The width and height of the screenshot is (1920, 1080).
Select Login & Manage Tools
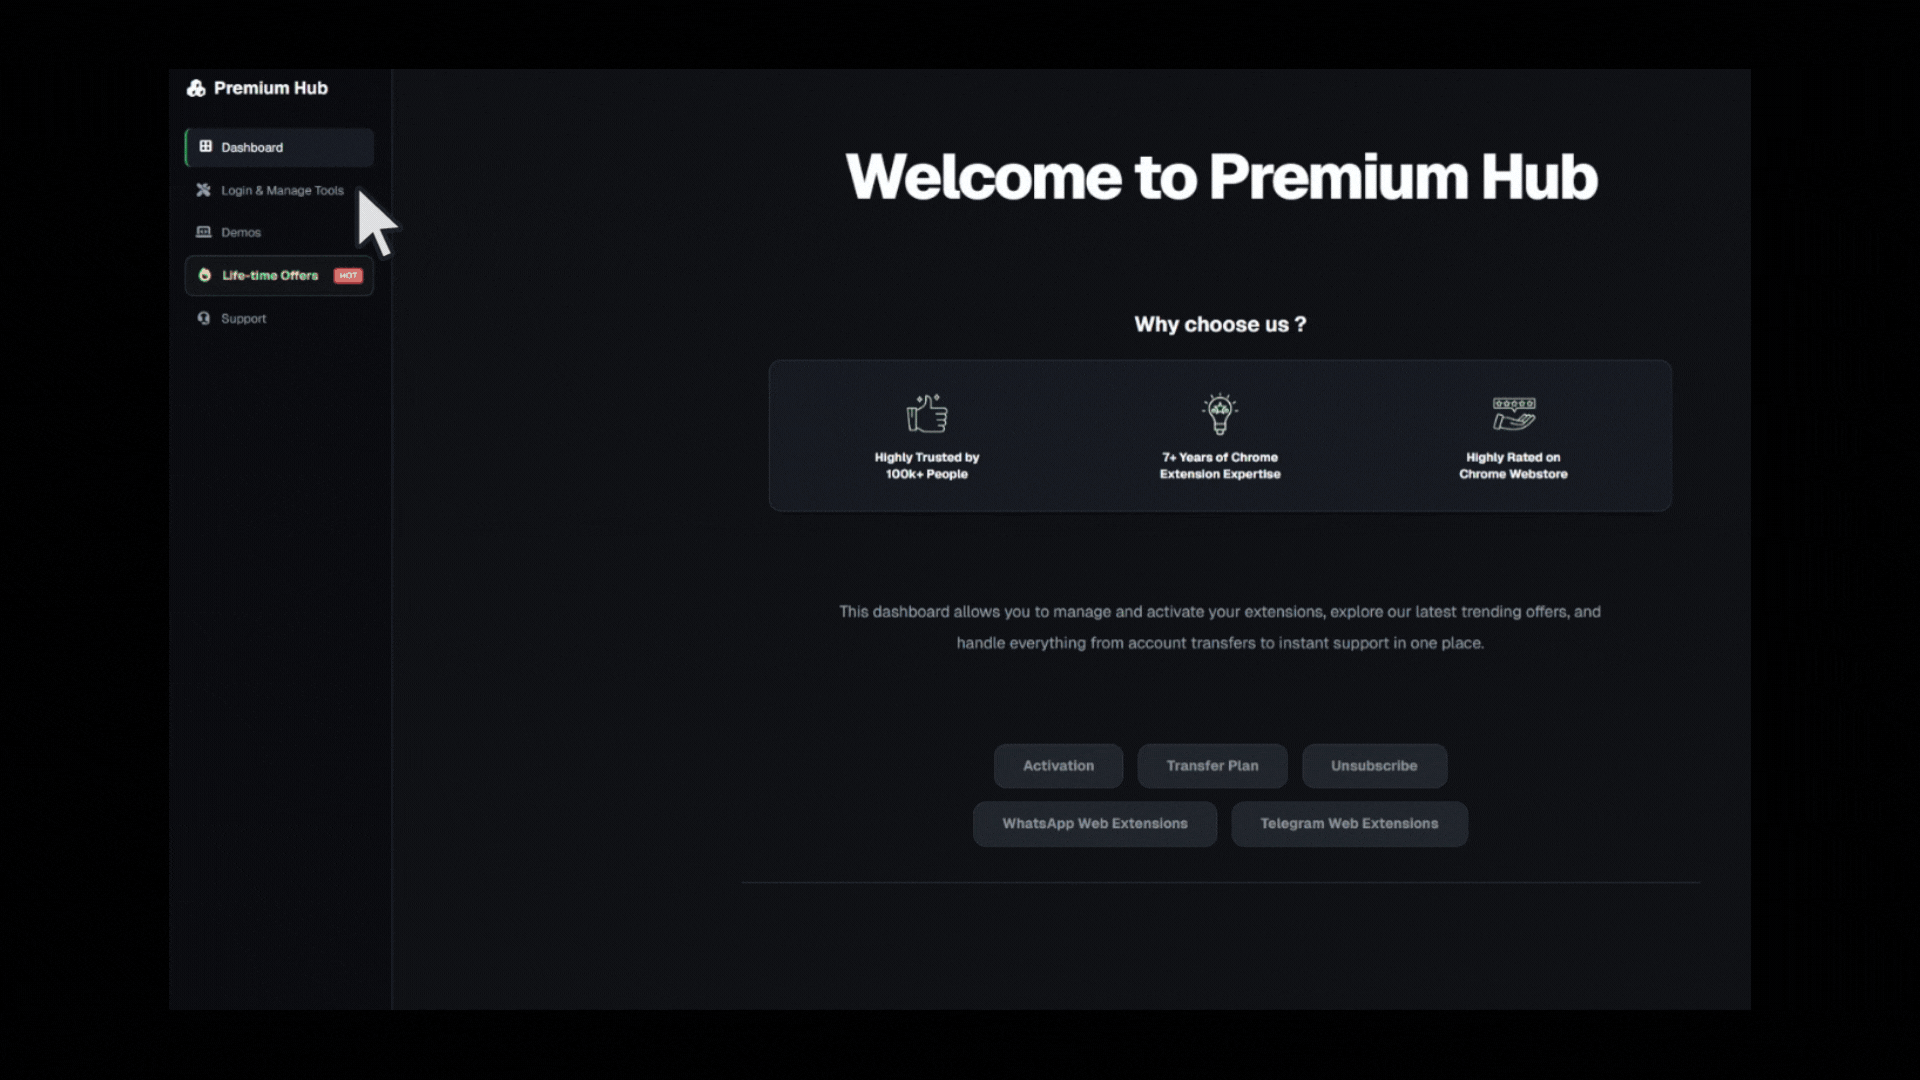[282, 190]
